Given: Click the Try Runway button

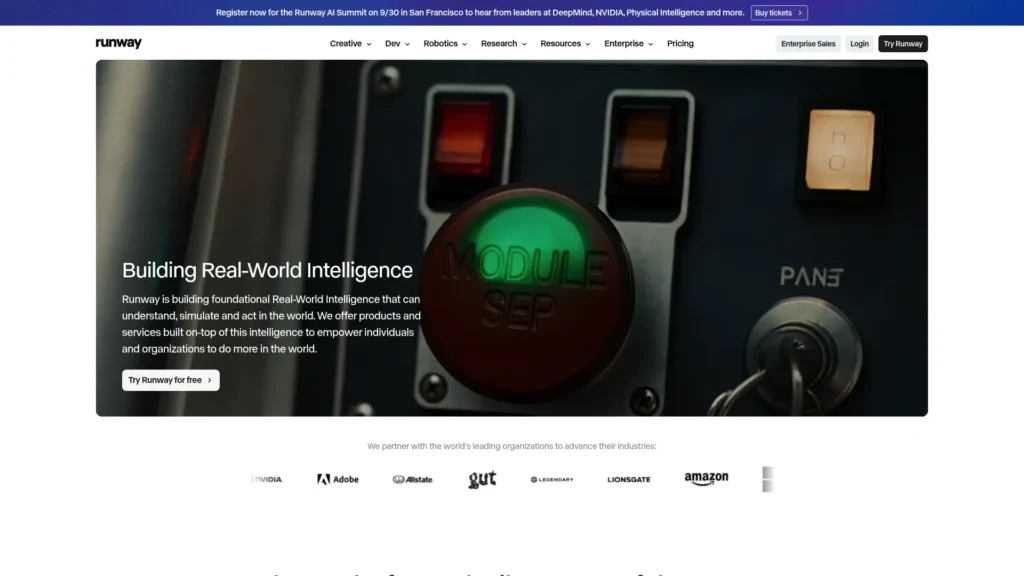Looking at the screenshot, I should point(903,44).
